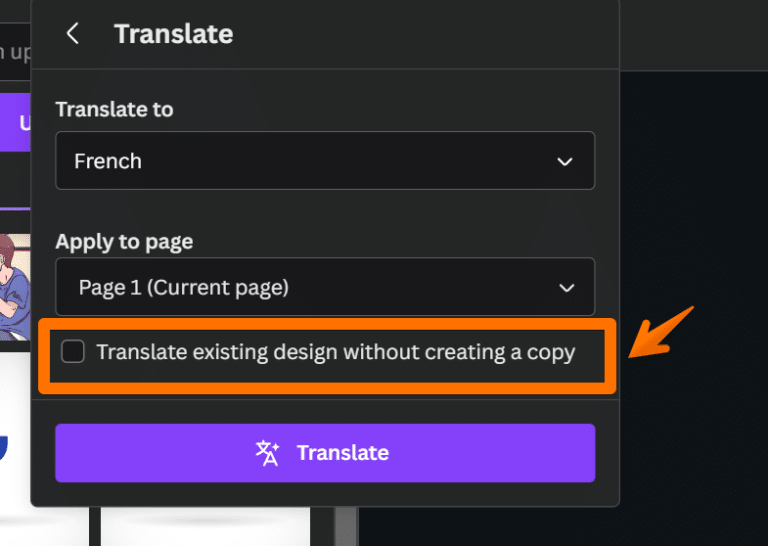The image size is (768, 546).
Task: Click the partially visible 'up' text at top-left
Action: (15, 51)
